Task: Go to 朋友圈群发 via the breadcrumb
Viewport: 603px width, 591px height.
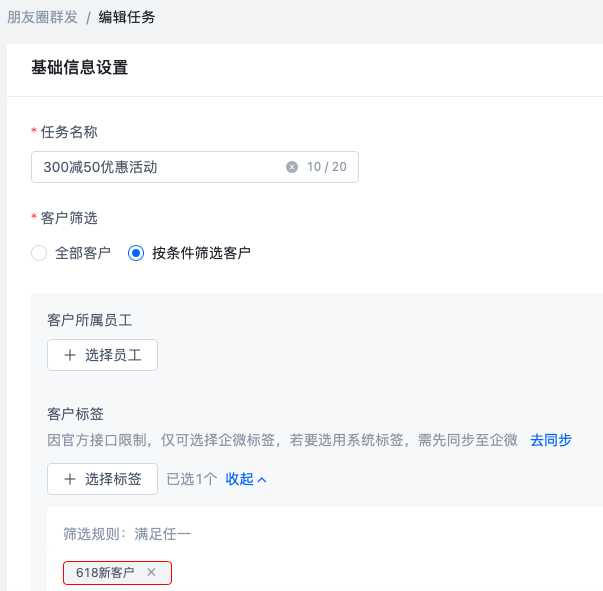Action: [43, 17]
